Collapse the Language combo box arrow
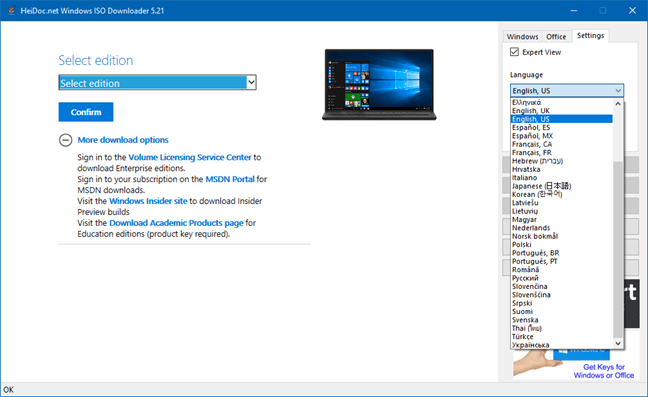Screen dimensions: 648x397 [618, 90]
